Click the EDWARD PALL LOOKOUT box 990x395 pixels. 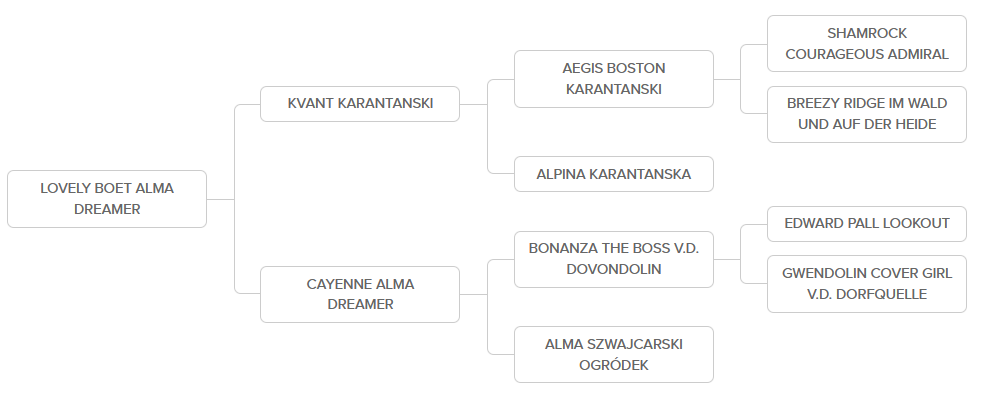pos(867,223)
